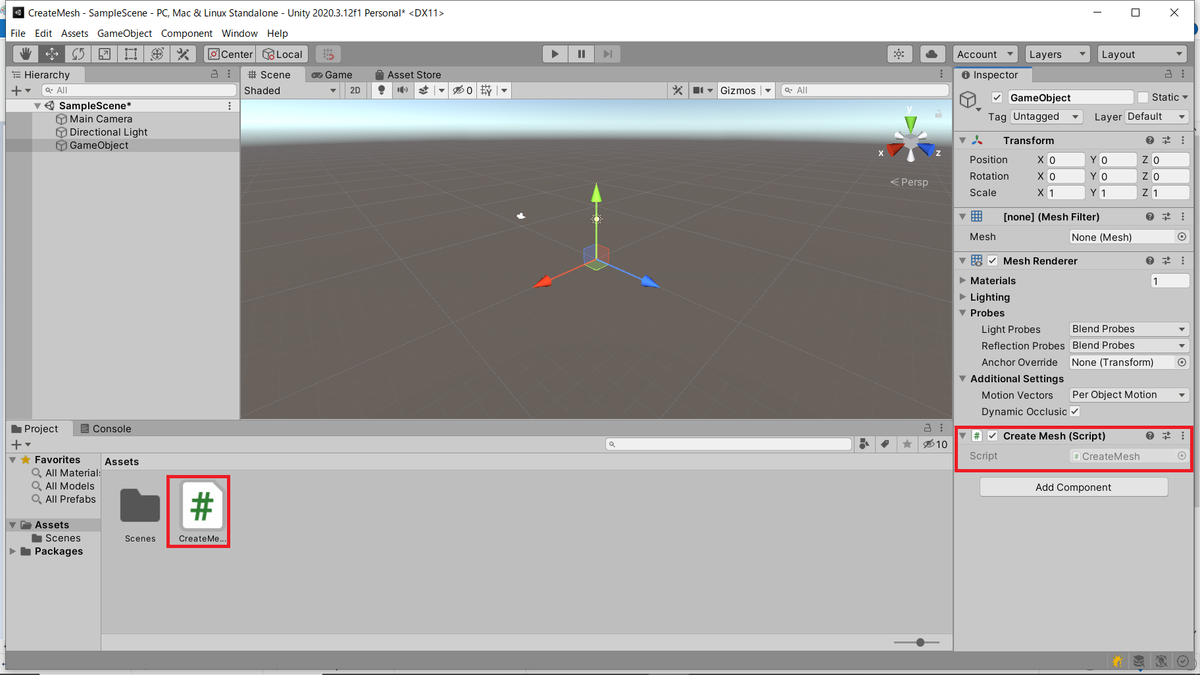Toggle scene audio speaker icon
Viewport: 1200px width, 675px height.
coord(402,90)
